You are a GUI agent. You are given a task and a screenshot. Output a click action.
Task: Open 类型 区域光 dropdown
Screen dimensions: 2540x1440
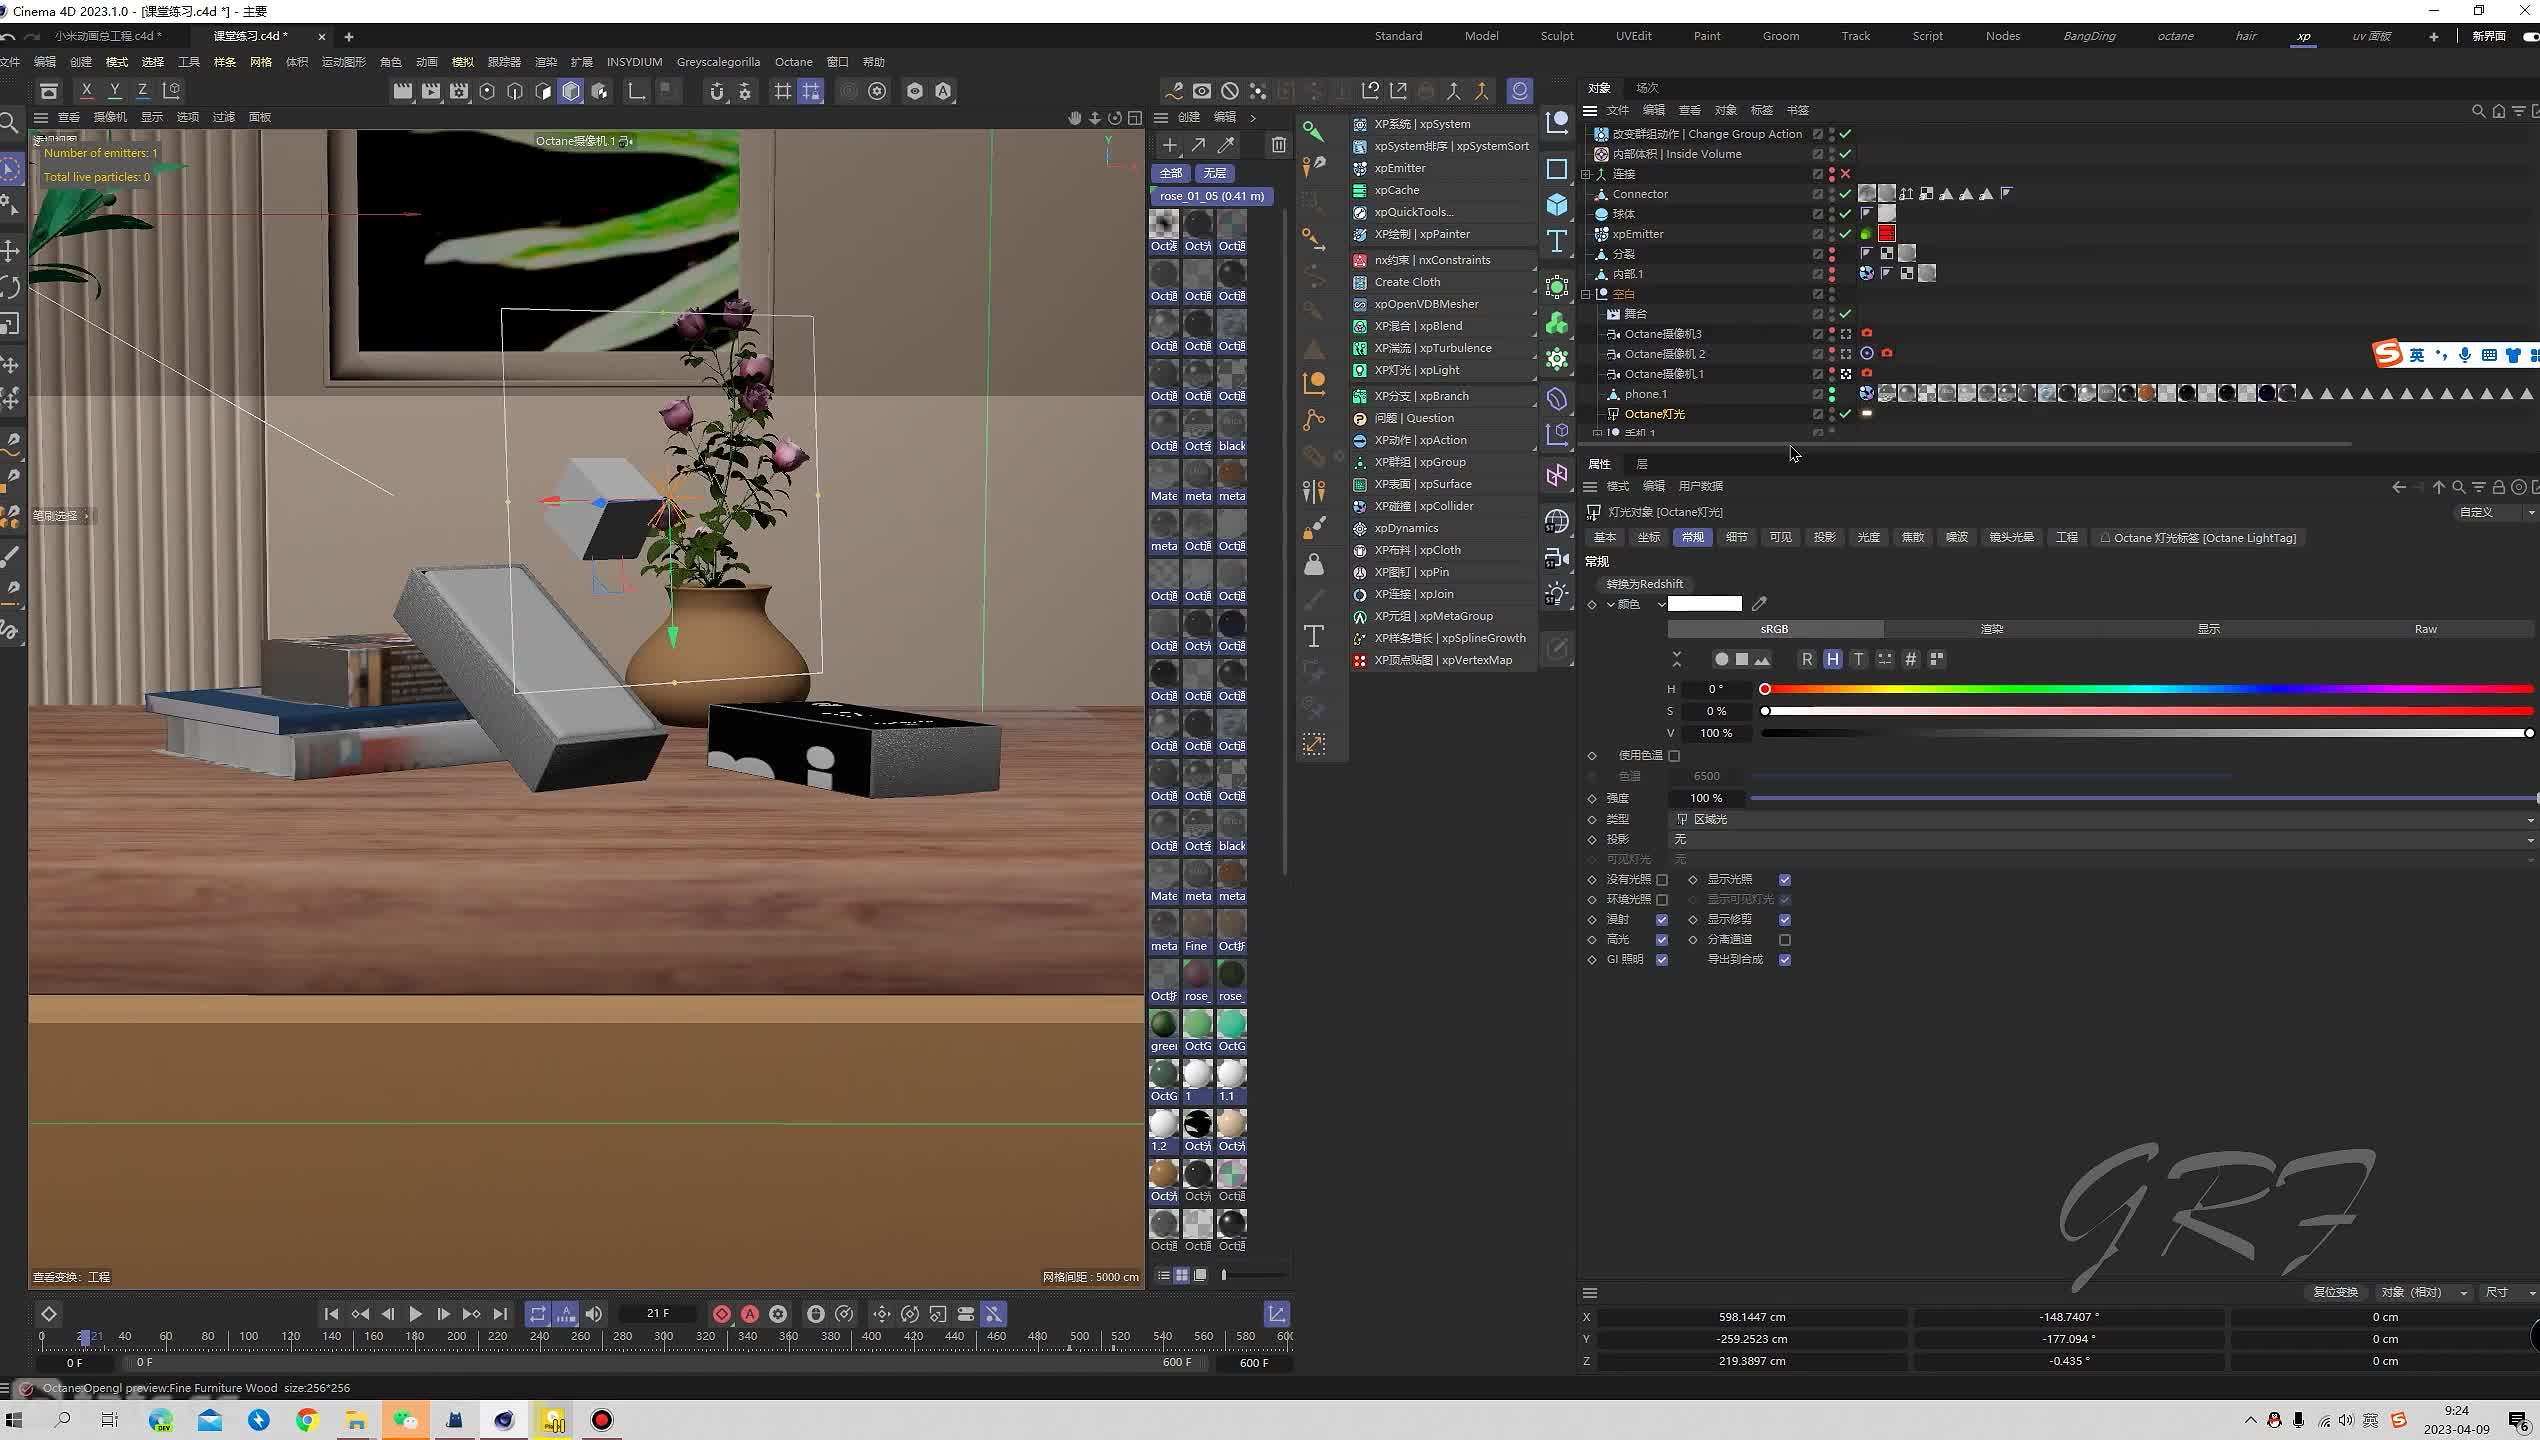[2103, 819]
